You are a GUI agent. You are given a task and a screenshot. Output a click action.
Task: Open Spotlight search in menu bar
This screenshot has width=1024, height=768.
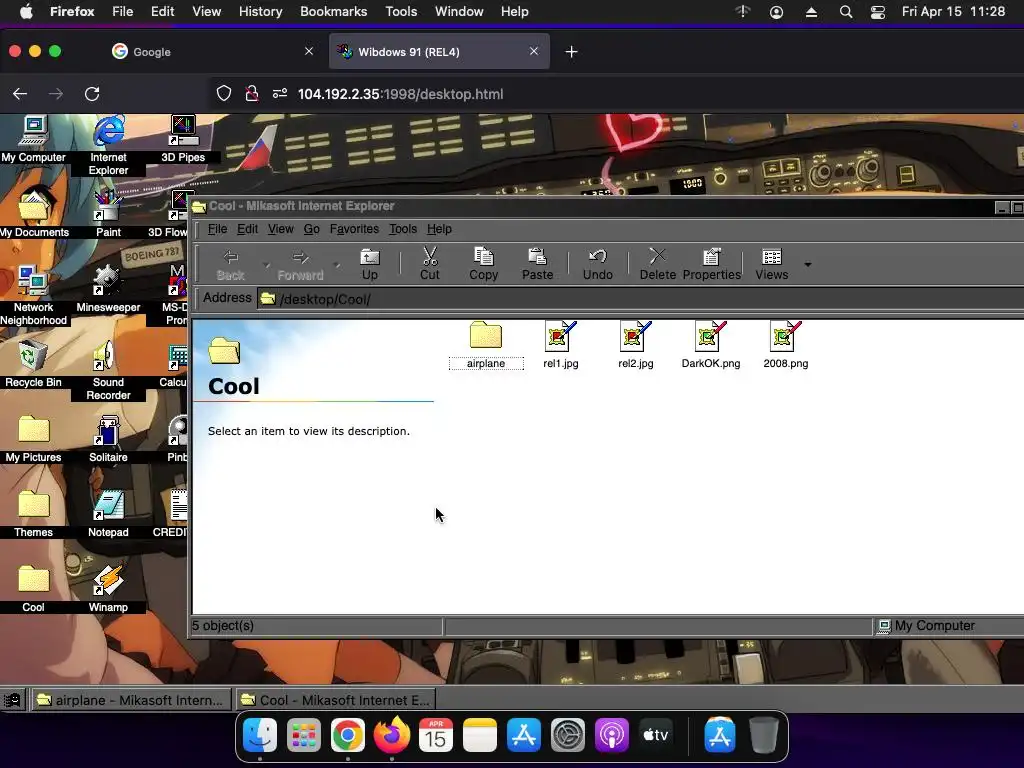[x=846, y=12]
